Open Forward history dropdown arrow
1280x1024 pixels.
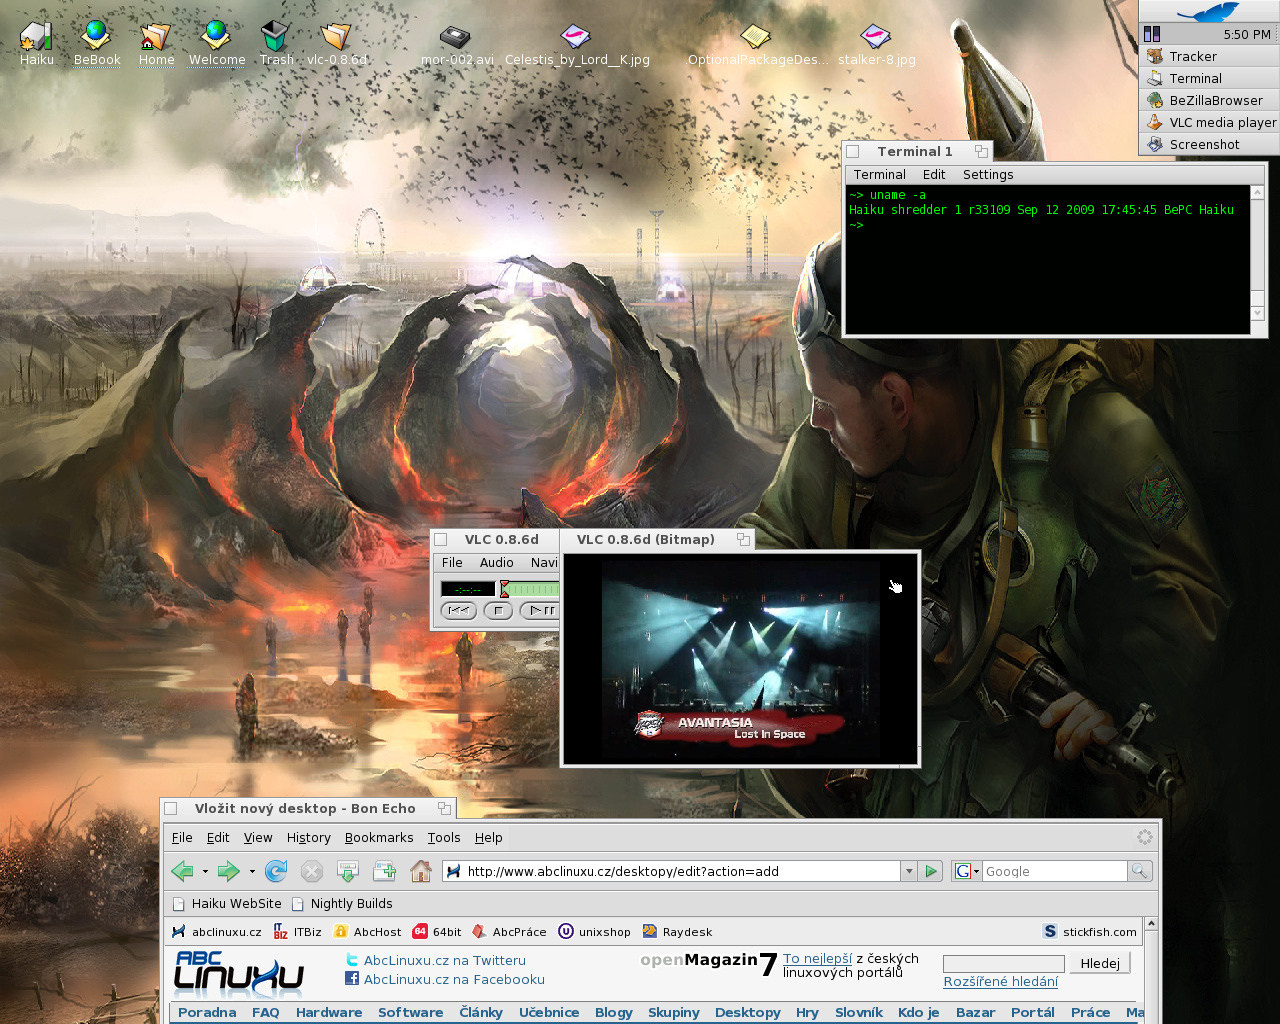[252, 871]
